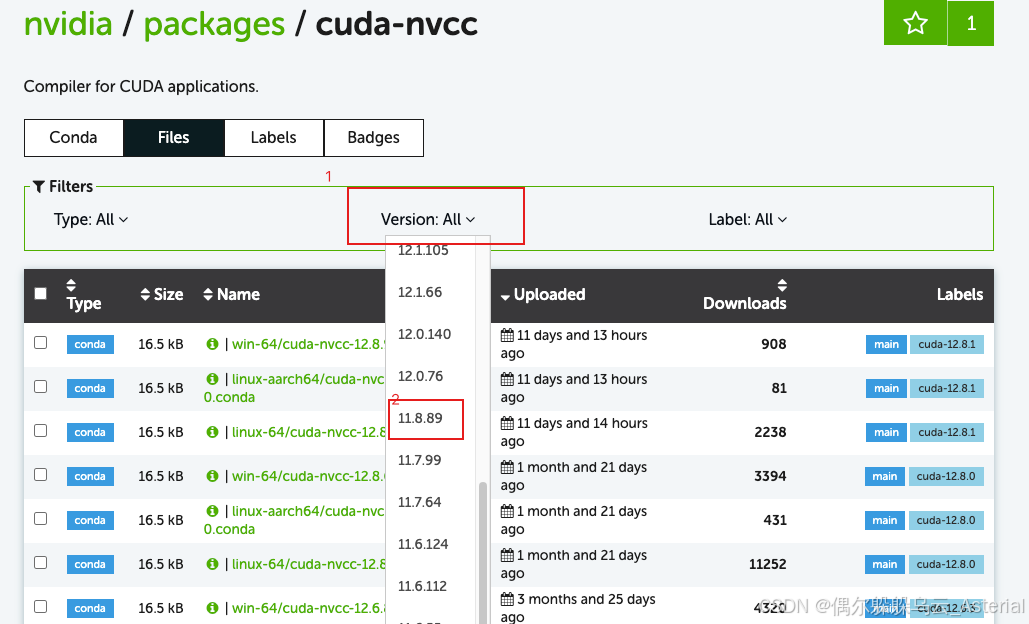Check the box for the 11252-download row
Viewport: 1029px width, 624px height.
[x=41, y=562]
